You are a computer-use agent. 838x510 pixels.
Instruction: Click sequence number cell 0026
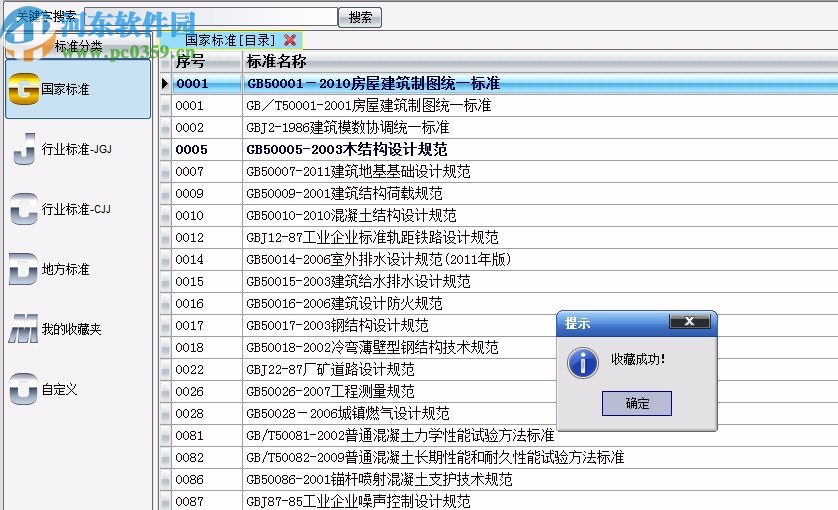click(x=207, y=391)
